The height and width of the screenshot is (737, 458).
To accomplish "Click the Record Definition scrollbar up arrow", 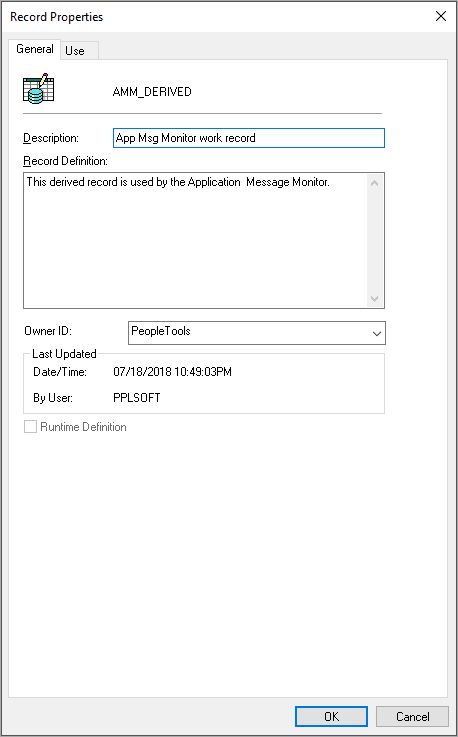I will pos(375,183).
